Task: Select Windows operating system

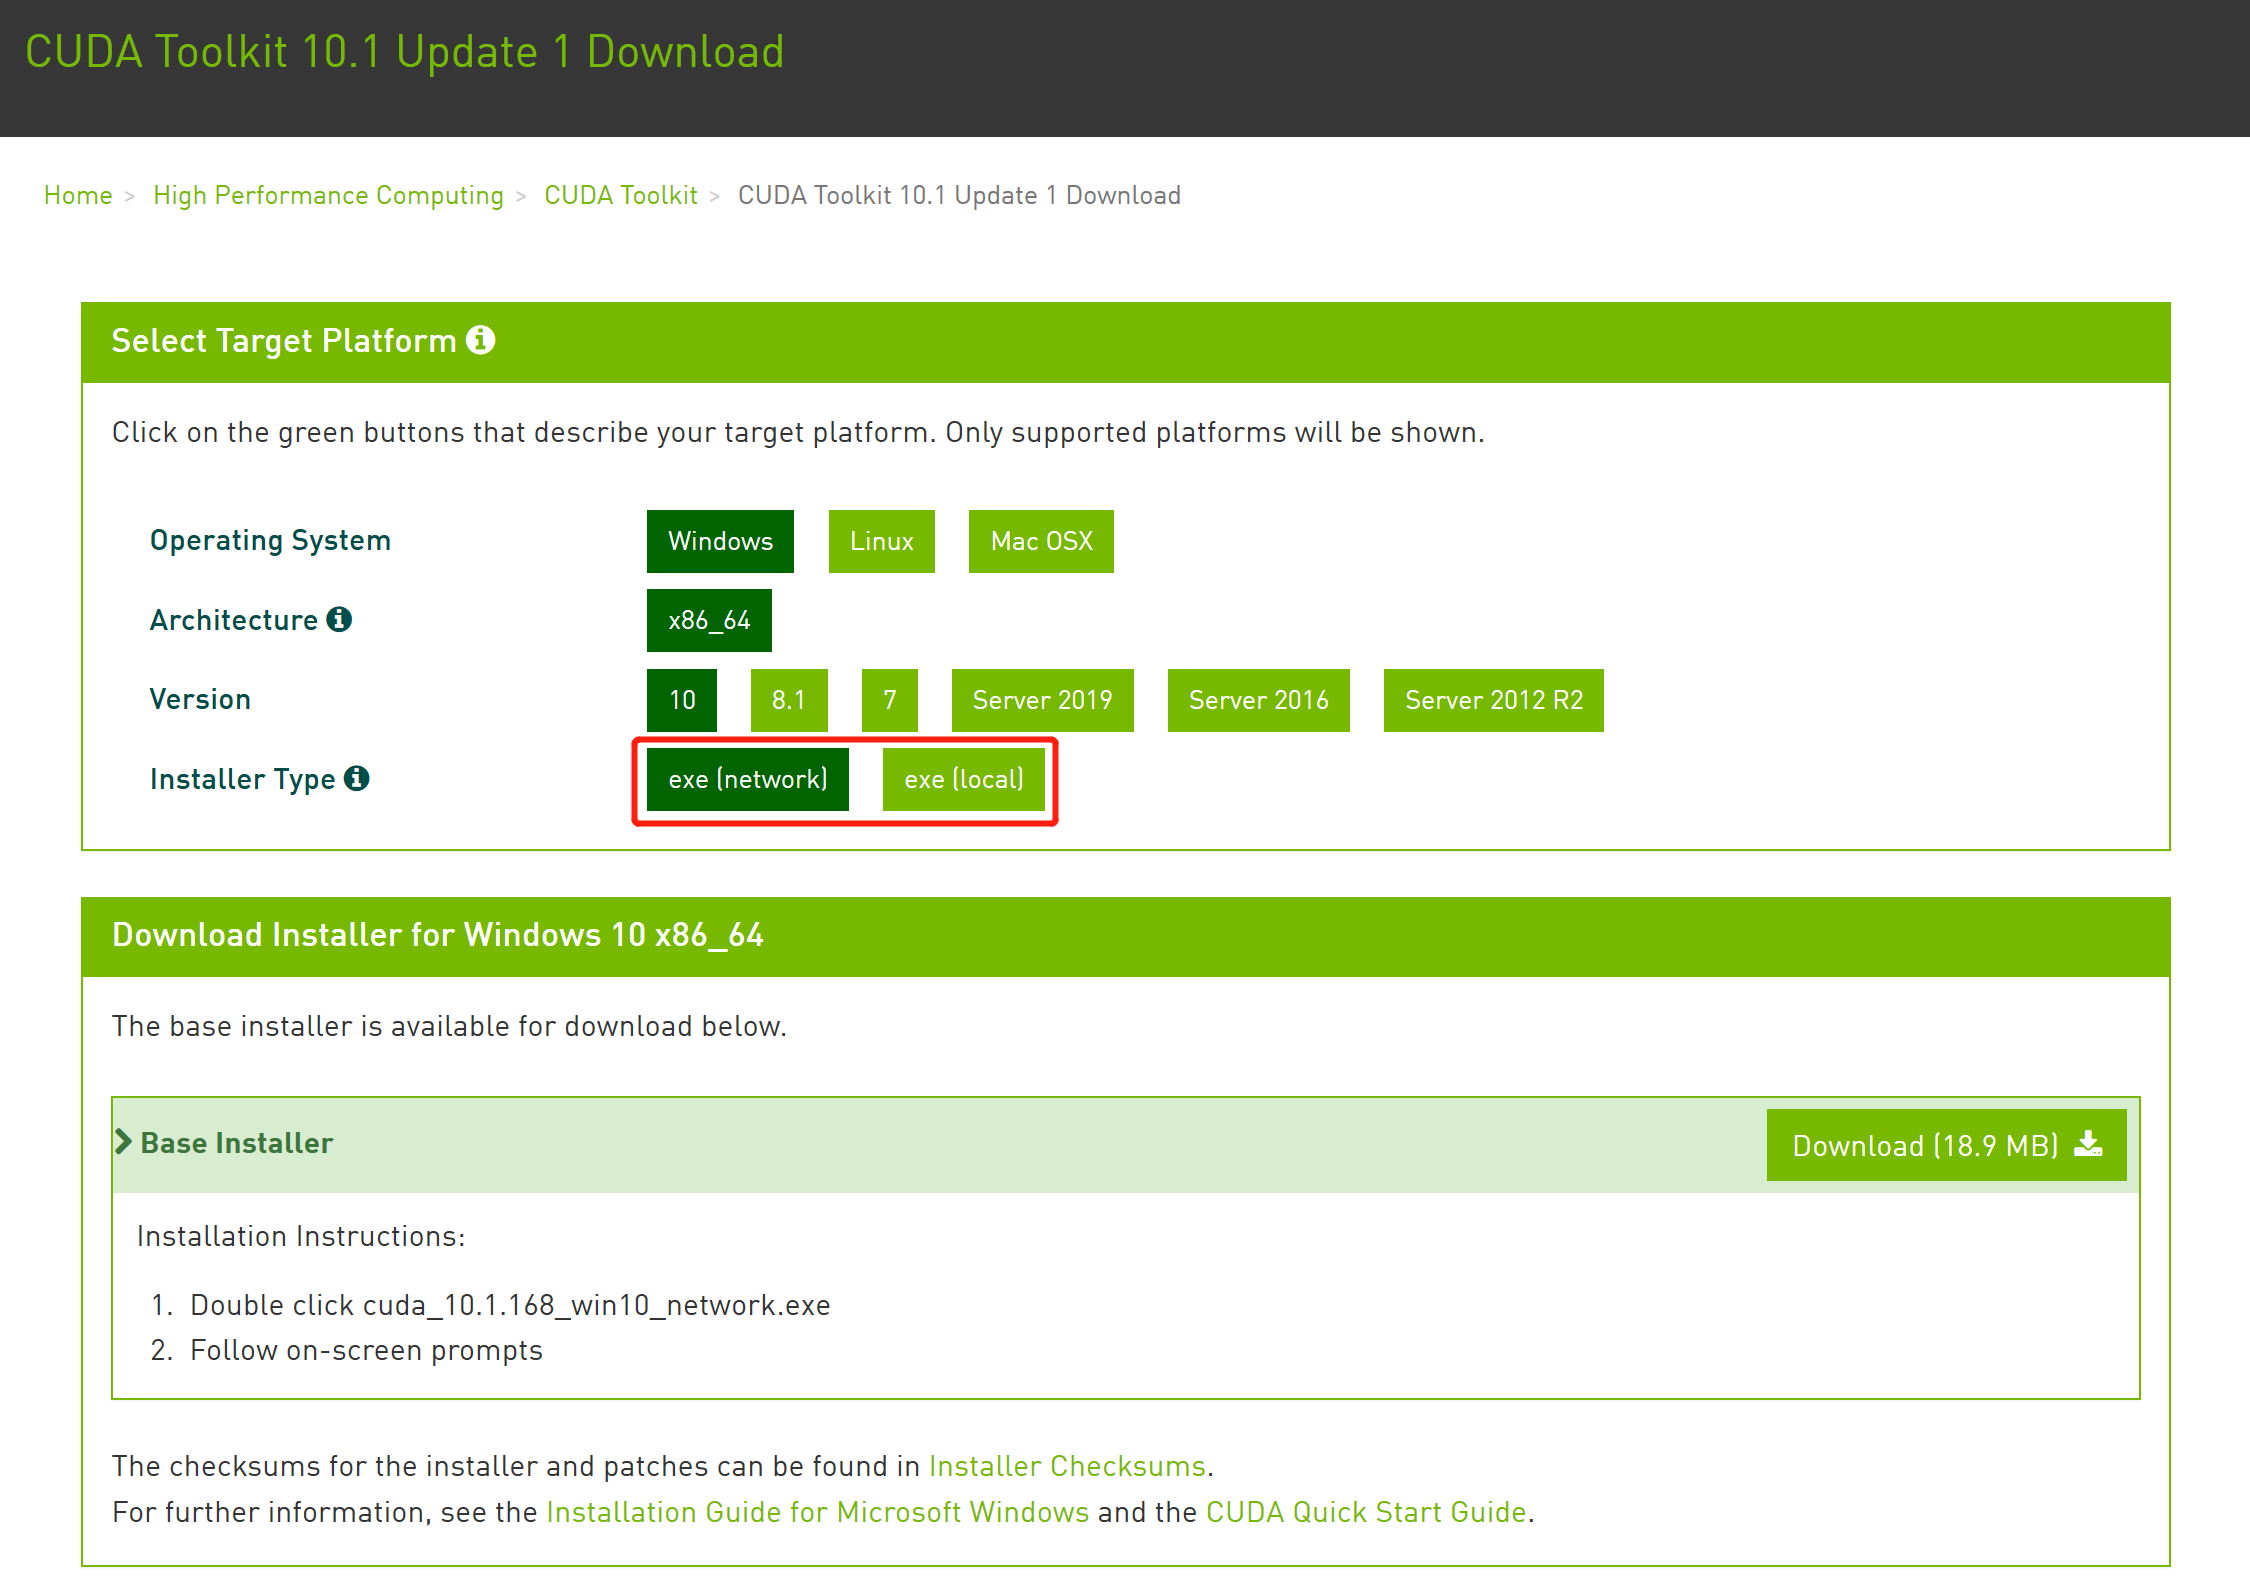Action: click(720, 541)
